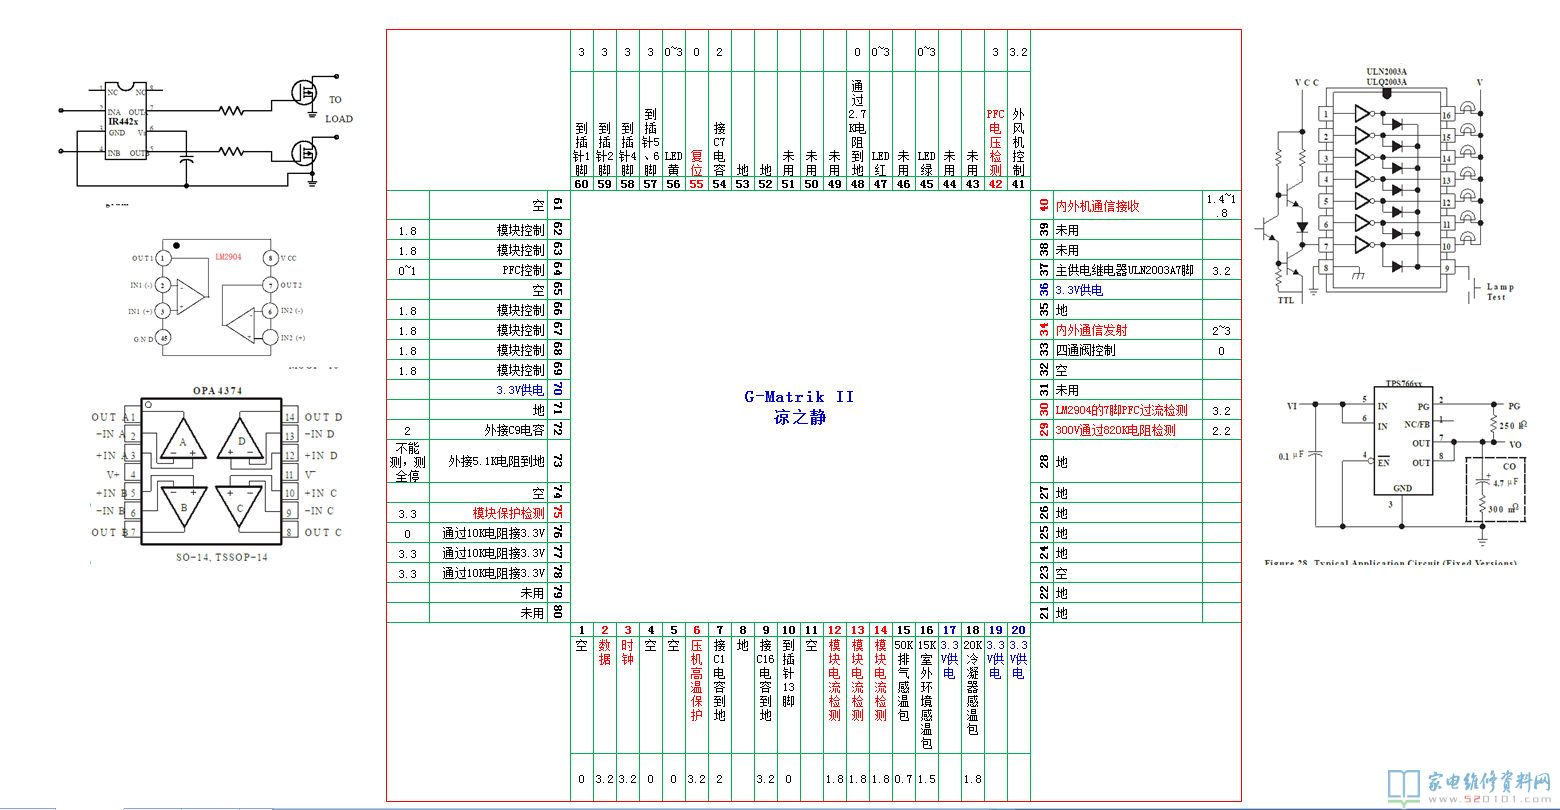Select the 主供电继电器ULN2003A7脚 cell
Viewport: 1560px width, 810px height.
[x=1127, y=270]
